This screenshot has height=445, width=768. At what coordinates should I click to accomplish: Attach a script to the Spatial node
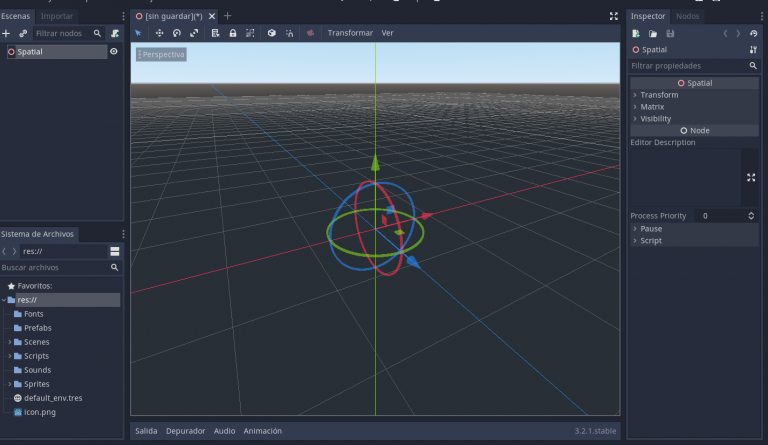click(115, 33)
